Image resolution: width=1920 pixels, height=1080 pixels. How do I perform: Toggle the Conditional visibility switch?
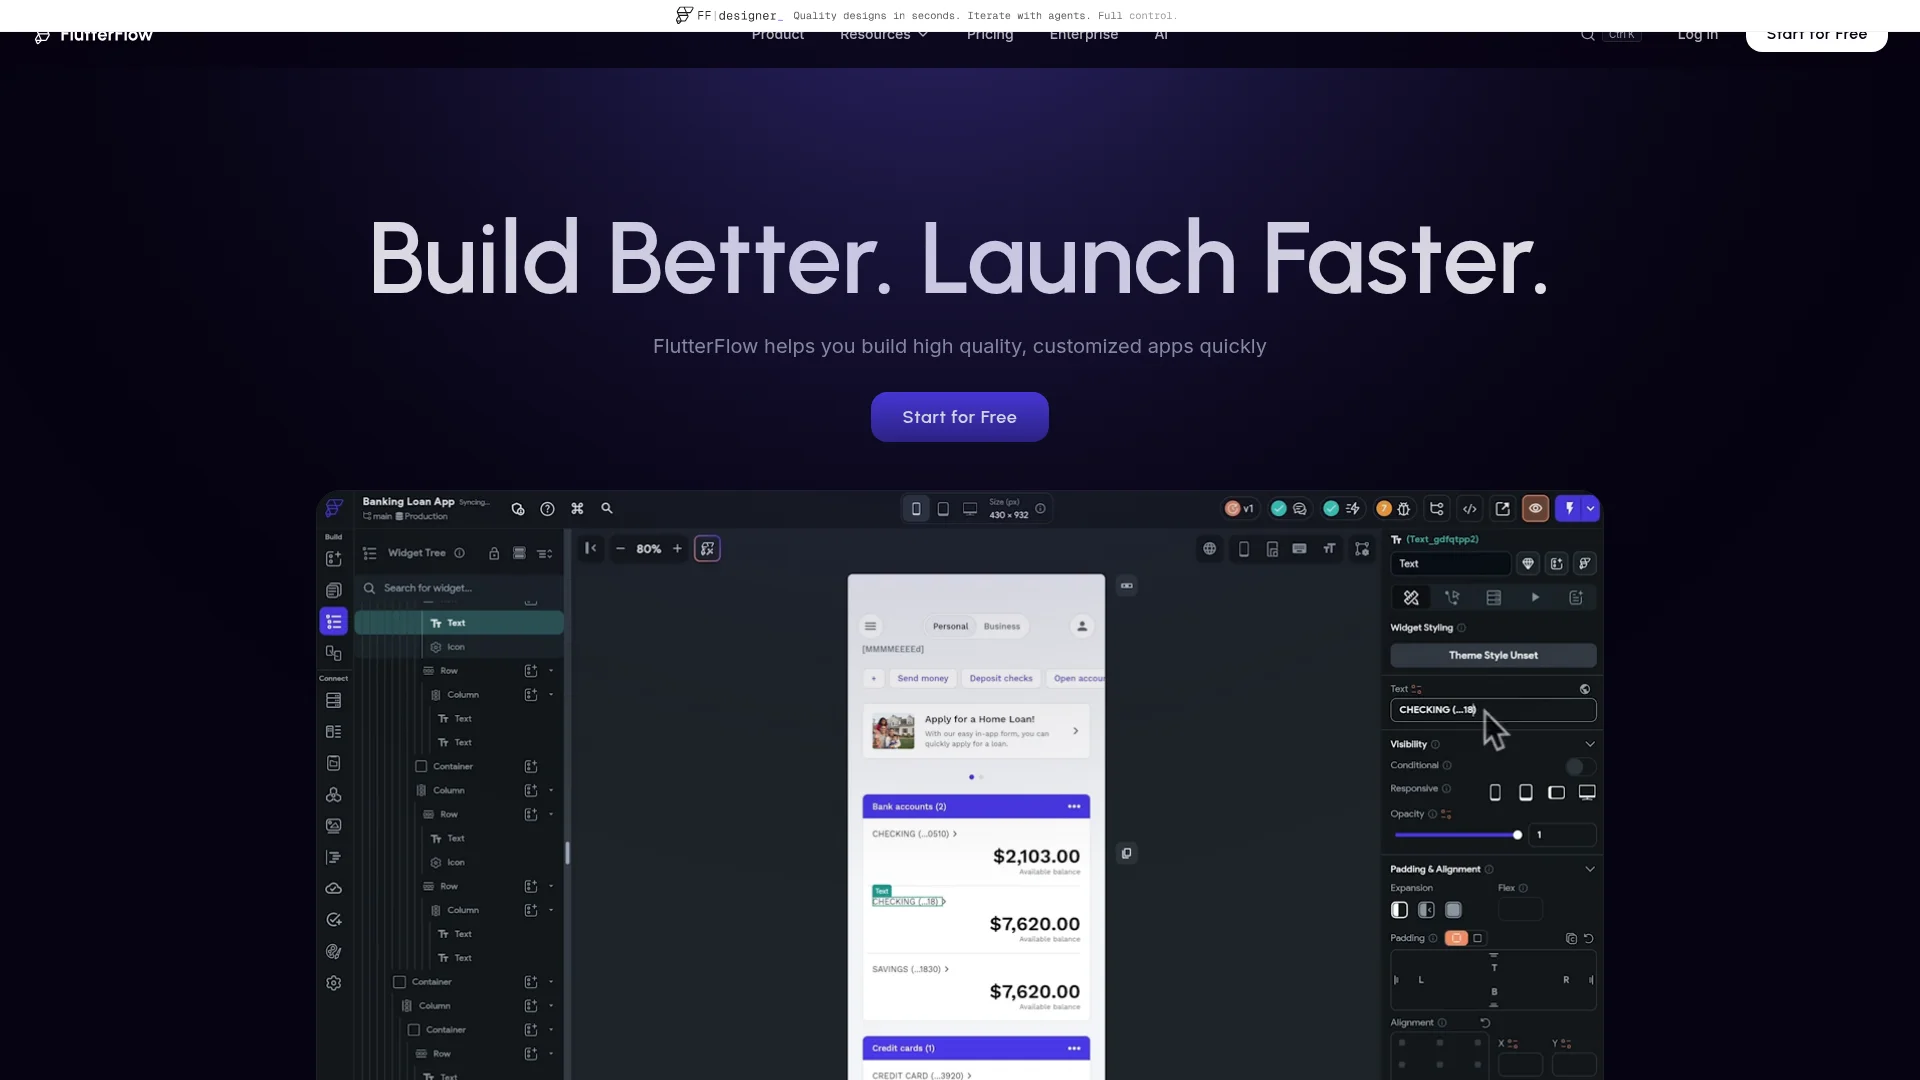click(x=1580, y=766)
